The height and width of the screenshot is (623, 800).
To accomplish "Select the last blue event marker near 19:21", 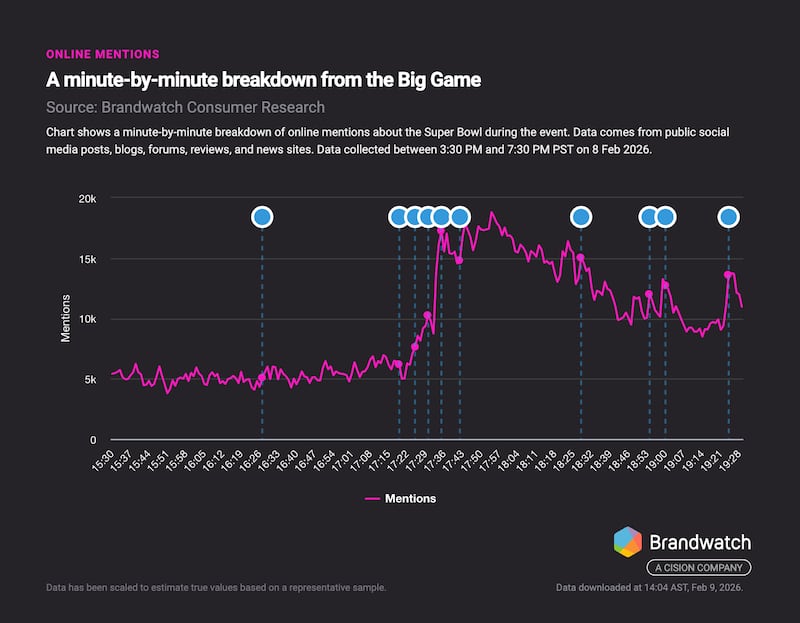I will (728, 217).
